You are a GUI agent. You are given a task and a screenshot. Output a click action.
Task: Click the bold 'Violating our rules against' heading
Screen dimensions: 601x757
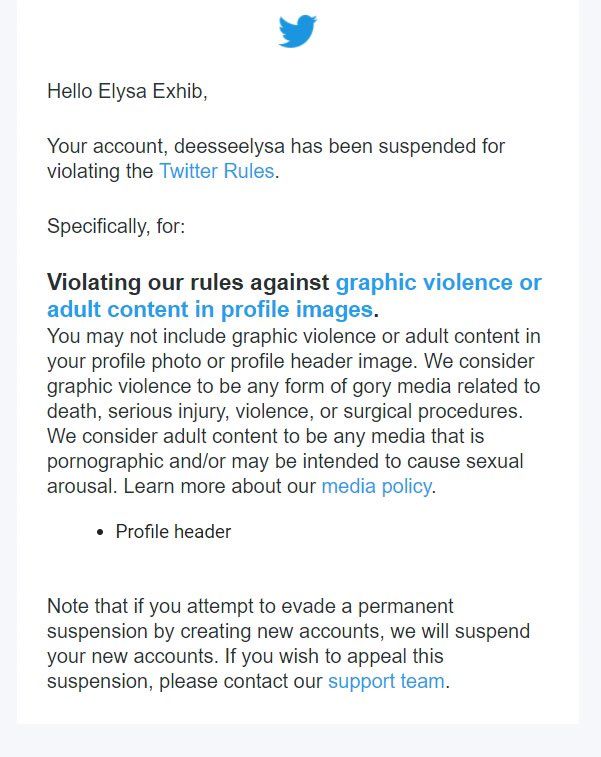coord(188,282)
